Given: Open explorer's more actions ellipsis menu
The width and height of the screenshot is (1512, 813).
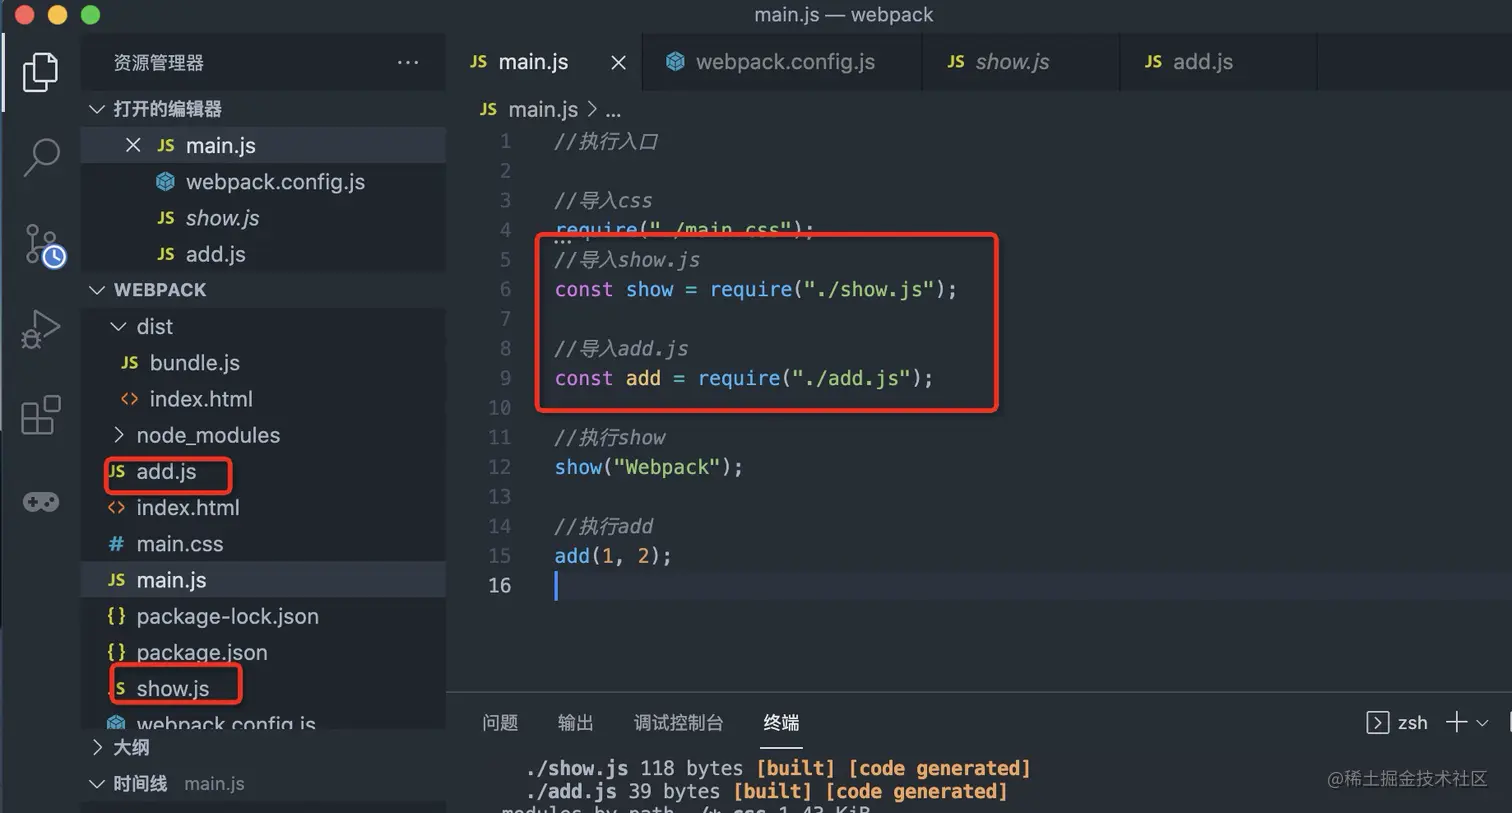Looking at the screenshot, I should click(x=408, y=62).
